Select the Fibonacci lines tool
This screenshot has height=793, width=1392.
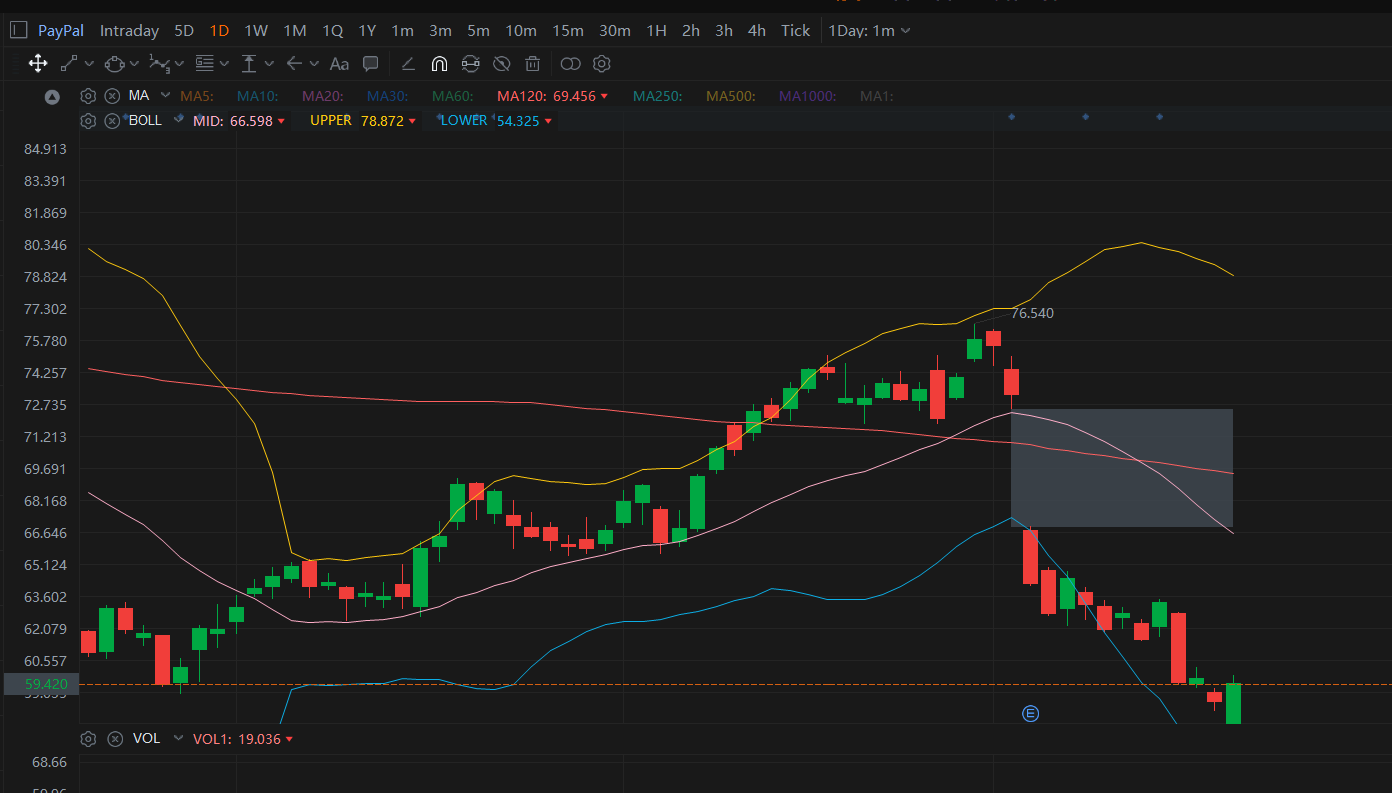205,64
